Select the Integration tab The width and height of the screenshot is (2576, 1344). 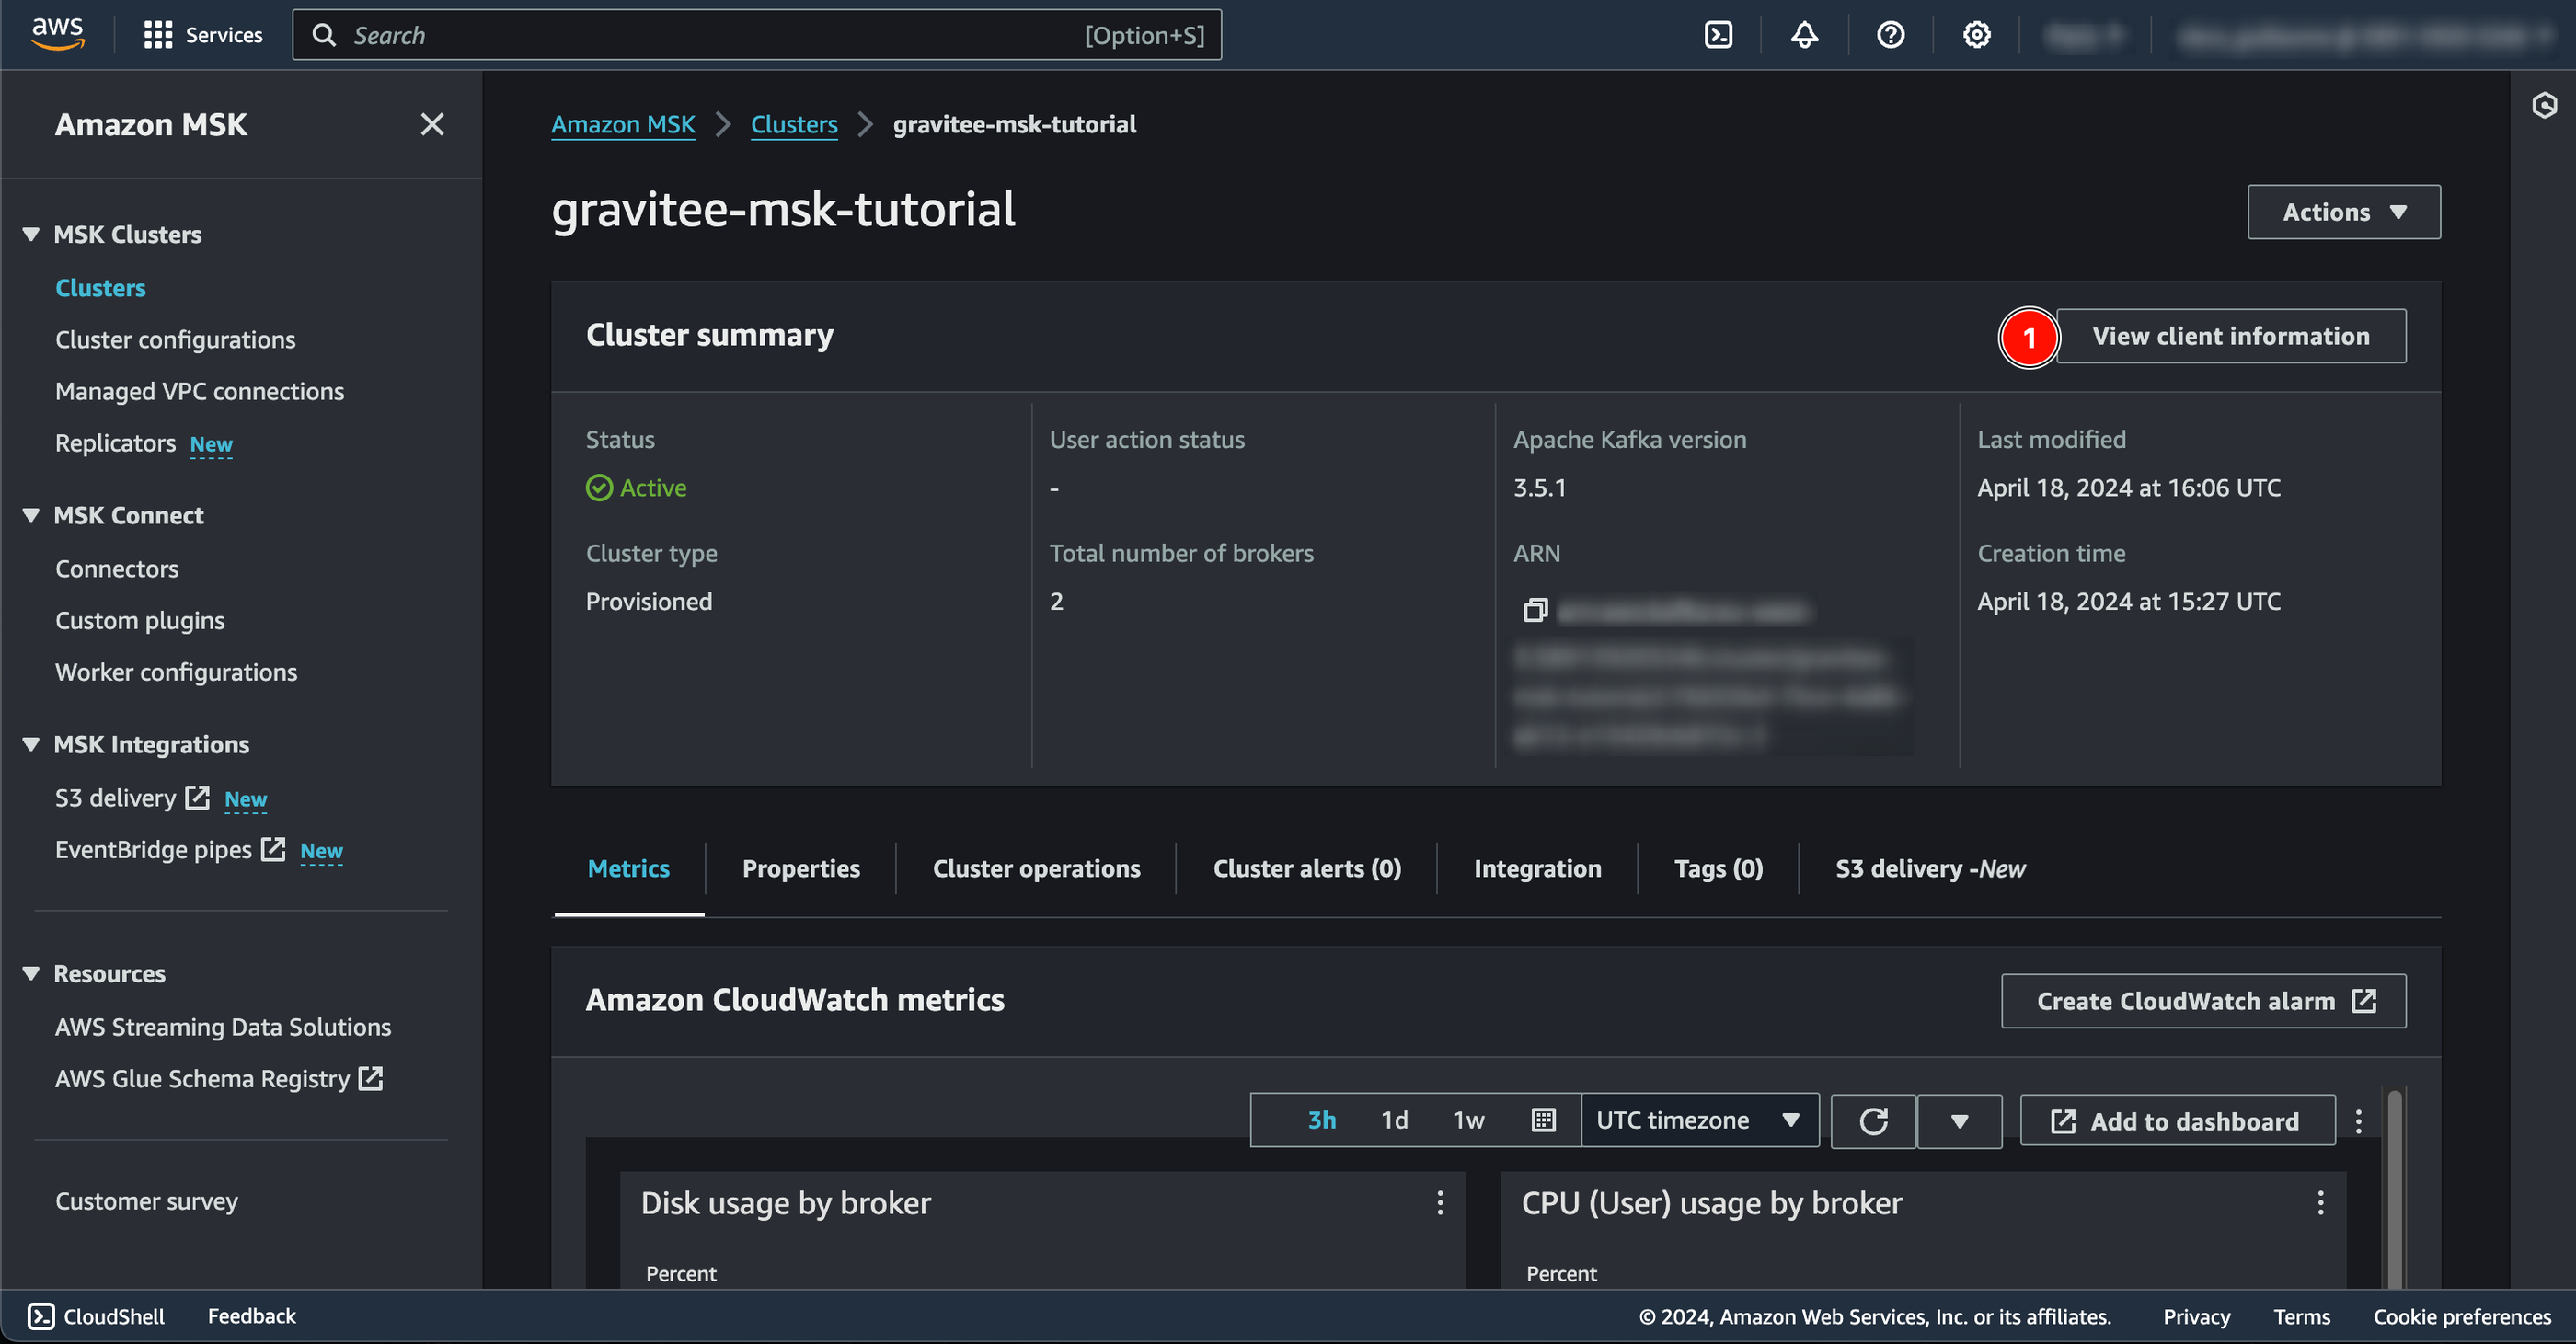pos(1536,867)
